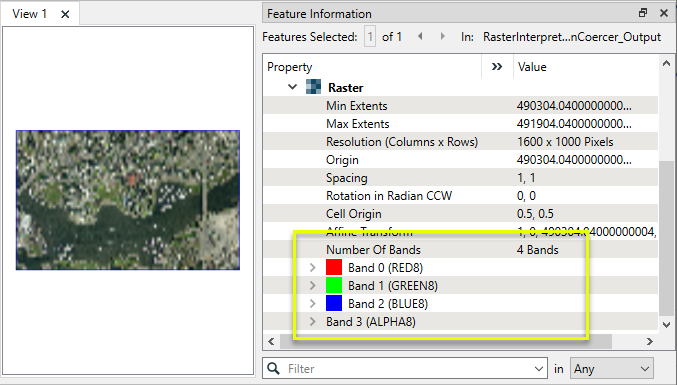This screenshot has width=677, height=385.
Task: Expand Band 0 (RED8) details
Action: (313, 268)
